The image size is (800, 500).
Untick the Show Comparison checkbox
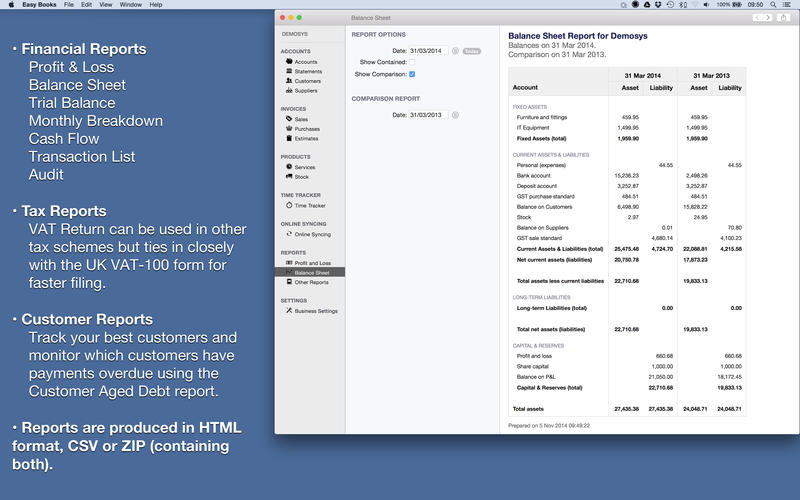(412, 74)
